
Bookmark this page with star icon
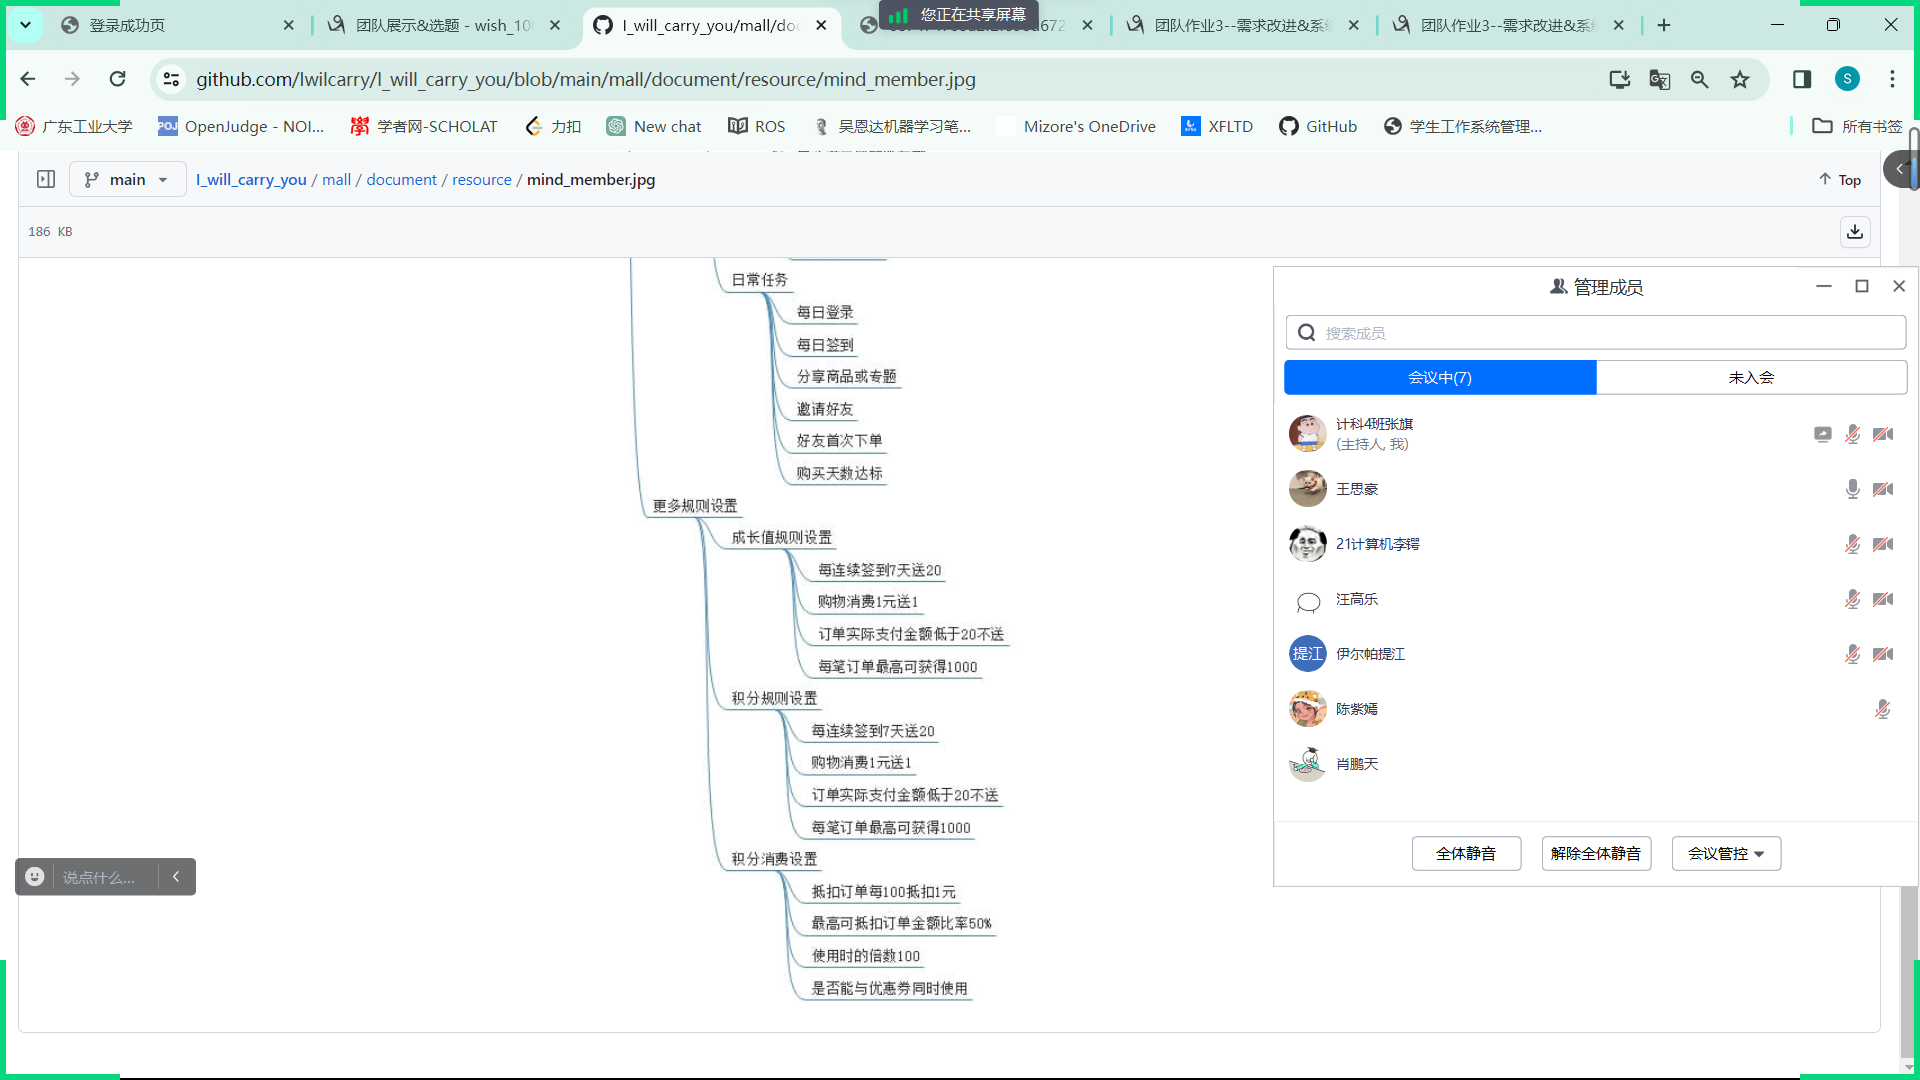click(x=1740, y=79)
